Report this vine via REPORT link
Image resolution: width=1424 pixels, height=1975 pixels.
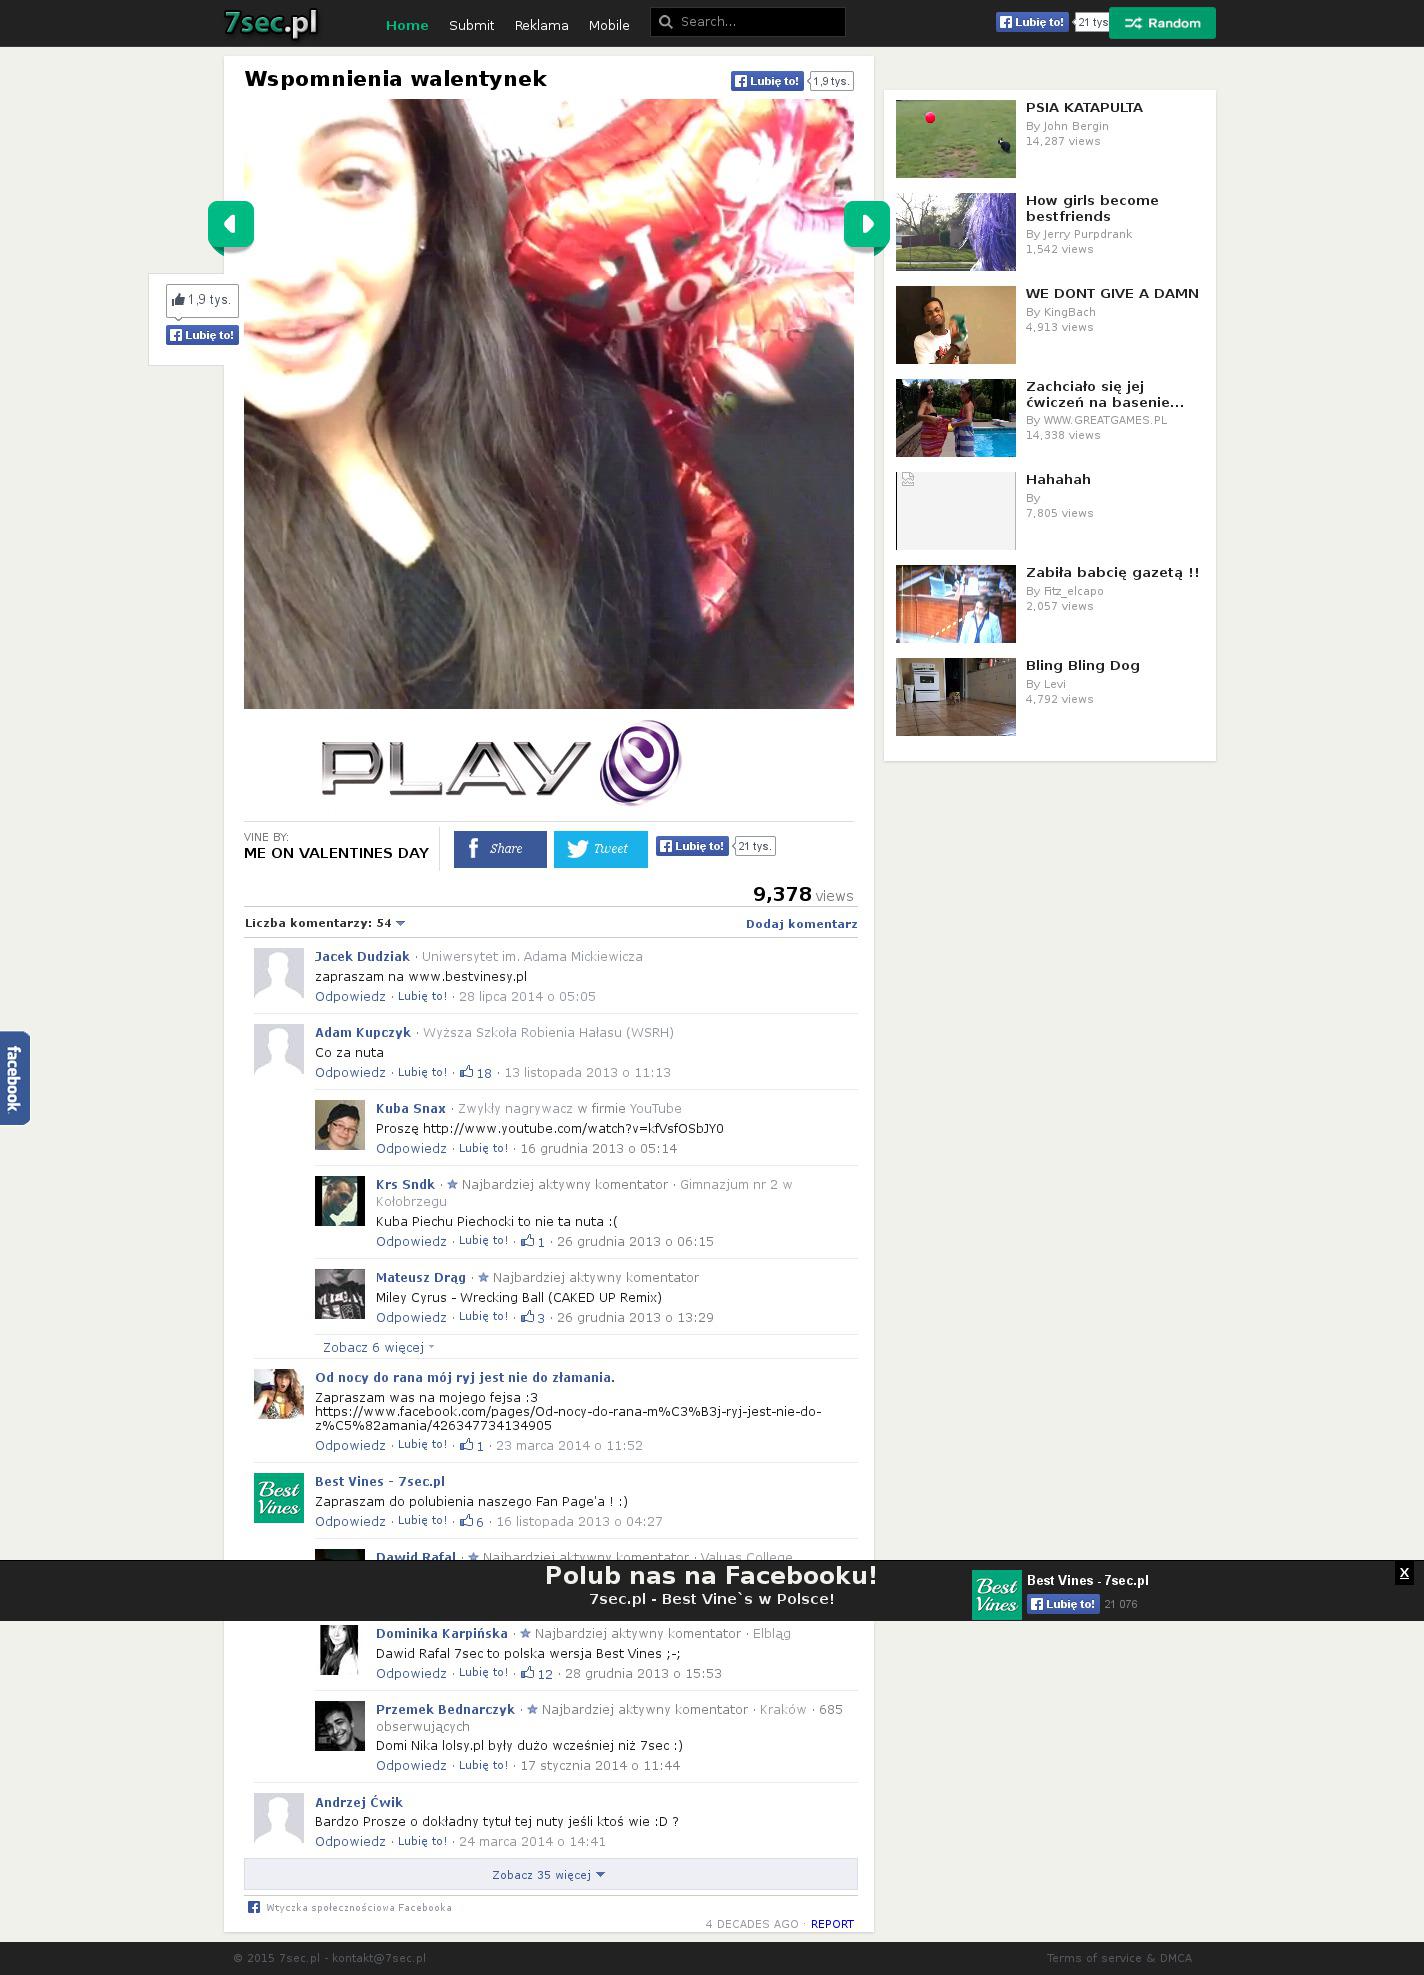[x=832, y=1924]
